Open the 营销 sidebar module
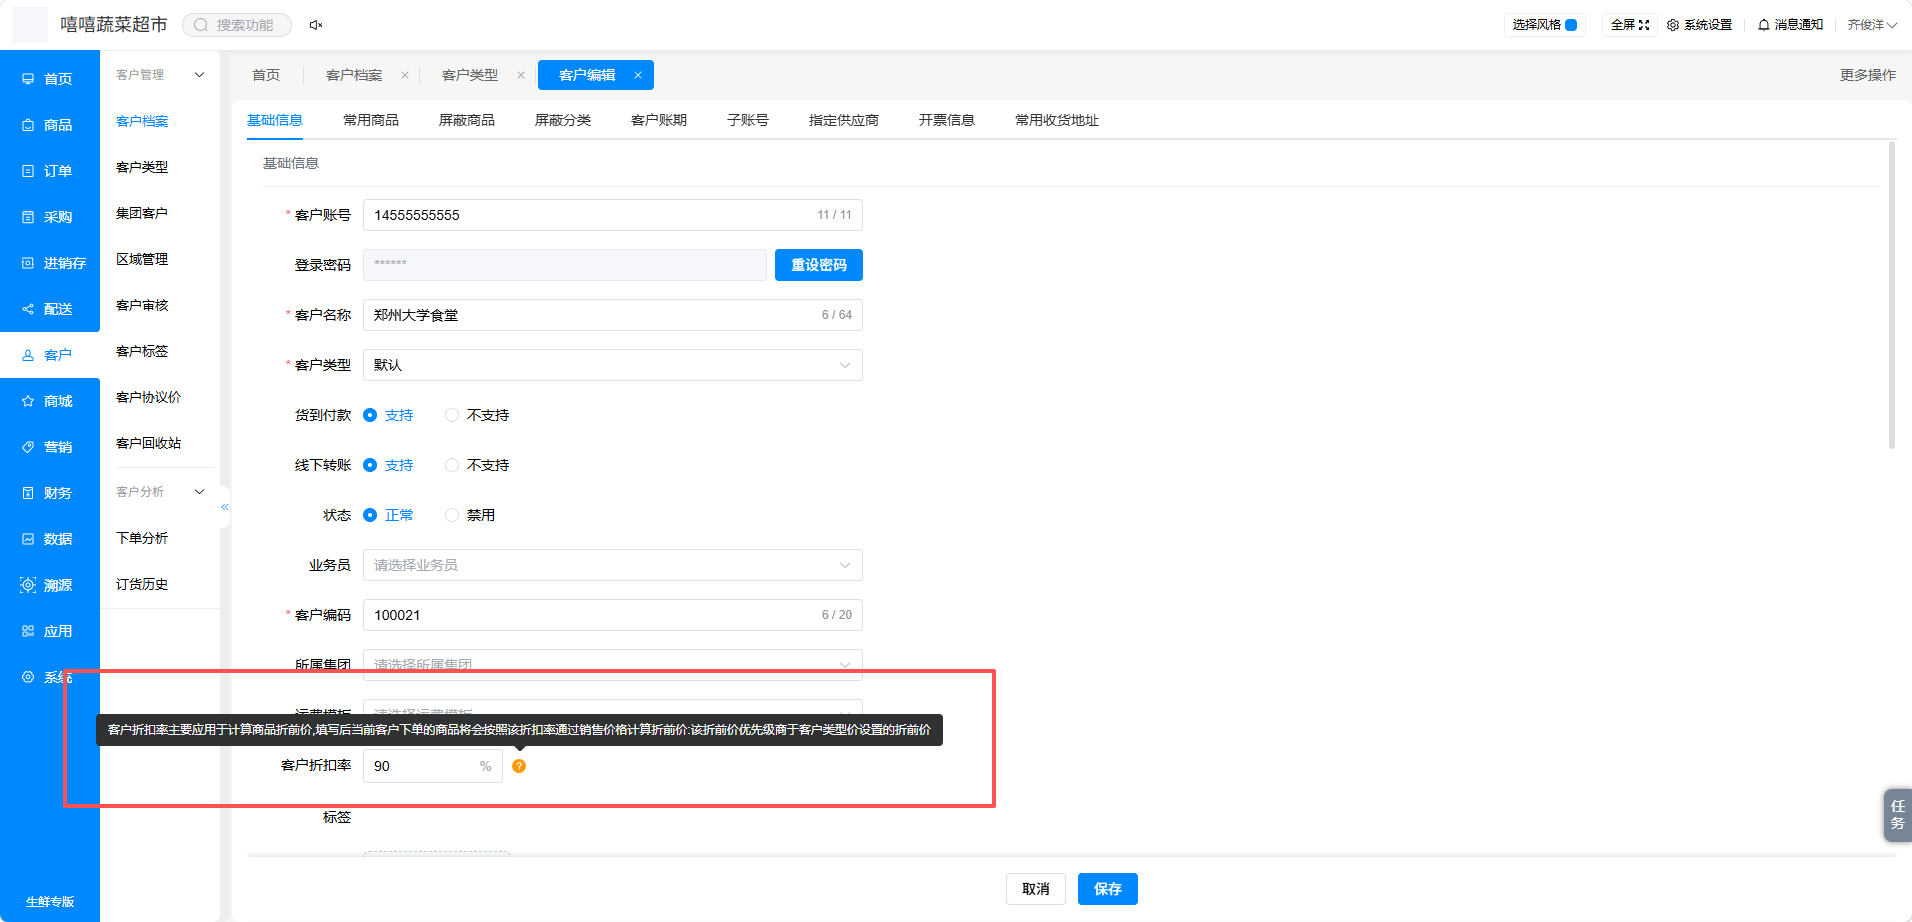The width and height of the screenshot is (1912, 922). point(49,447)
